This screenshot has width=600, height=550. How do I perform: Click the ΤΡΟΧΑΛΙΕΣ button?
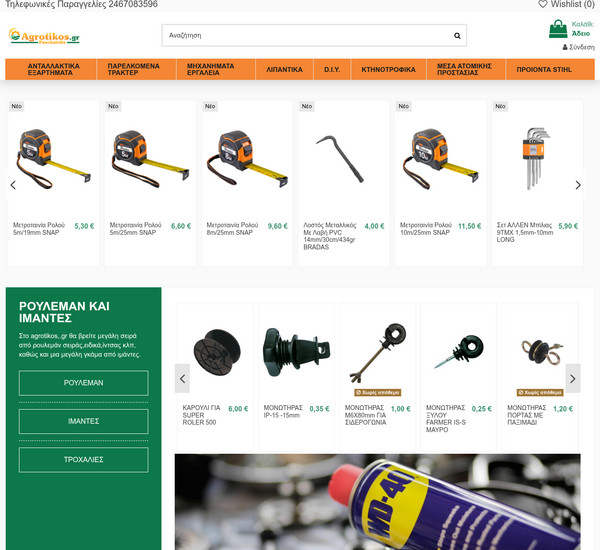tap(83, 460)
